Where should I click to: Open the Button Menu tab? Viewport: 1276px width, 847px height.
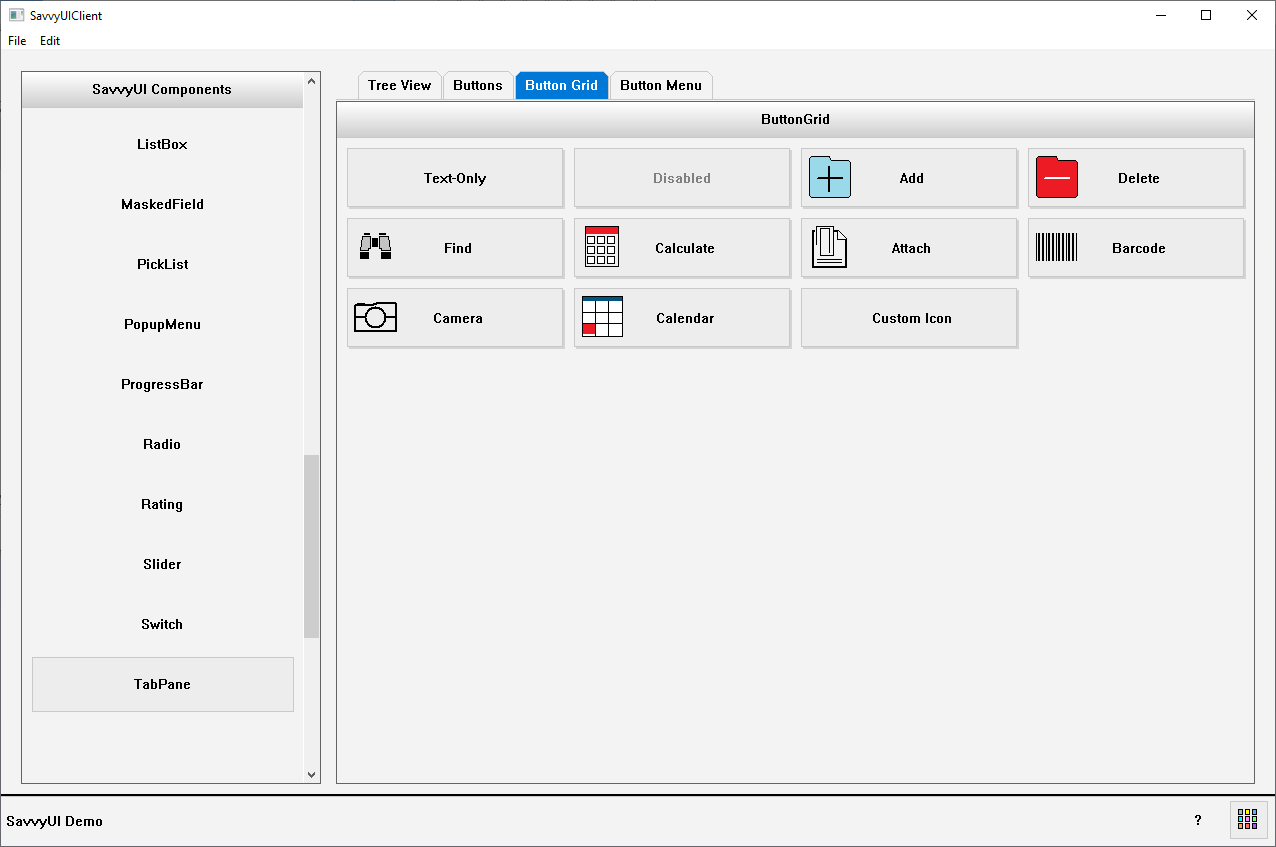coord(660,85)
